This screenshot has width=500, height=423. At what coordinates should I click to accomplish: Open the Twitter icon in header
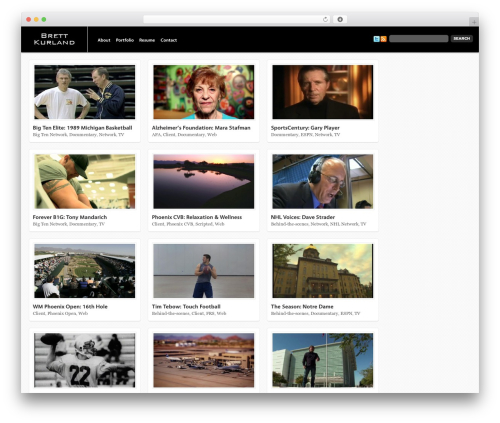[x=376, y=39]
